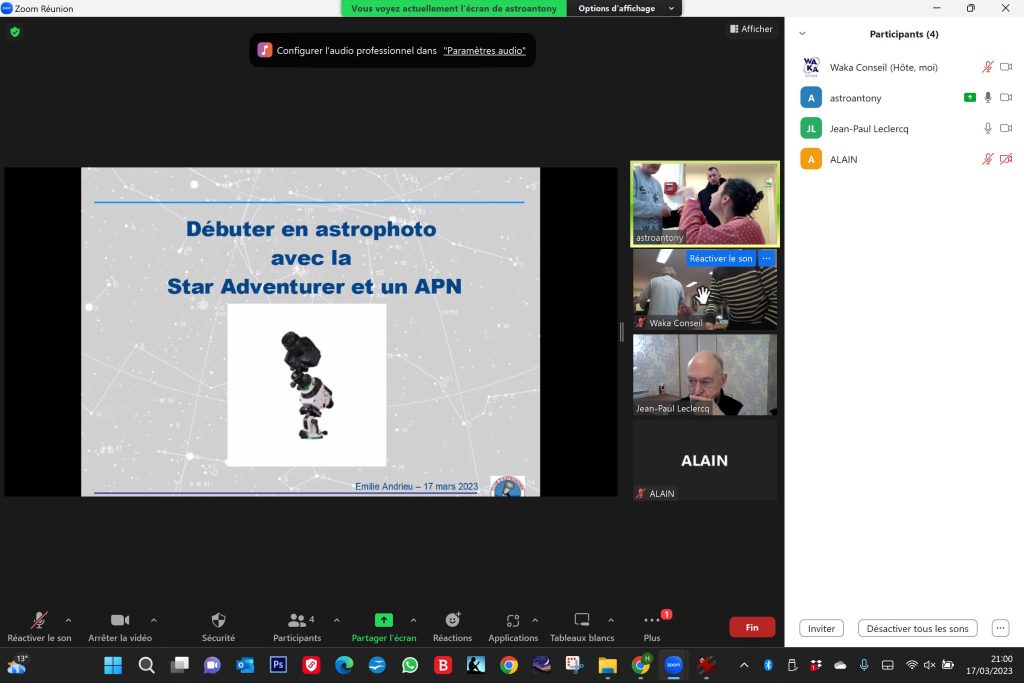Stop camera with Arrêter la vidéo
1024x683 pixels.
pyautogui.click(x=120, y=627)
